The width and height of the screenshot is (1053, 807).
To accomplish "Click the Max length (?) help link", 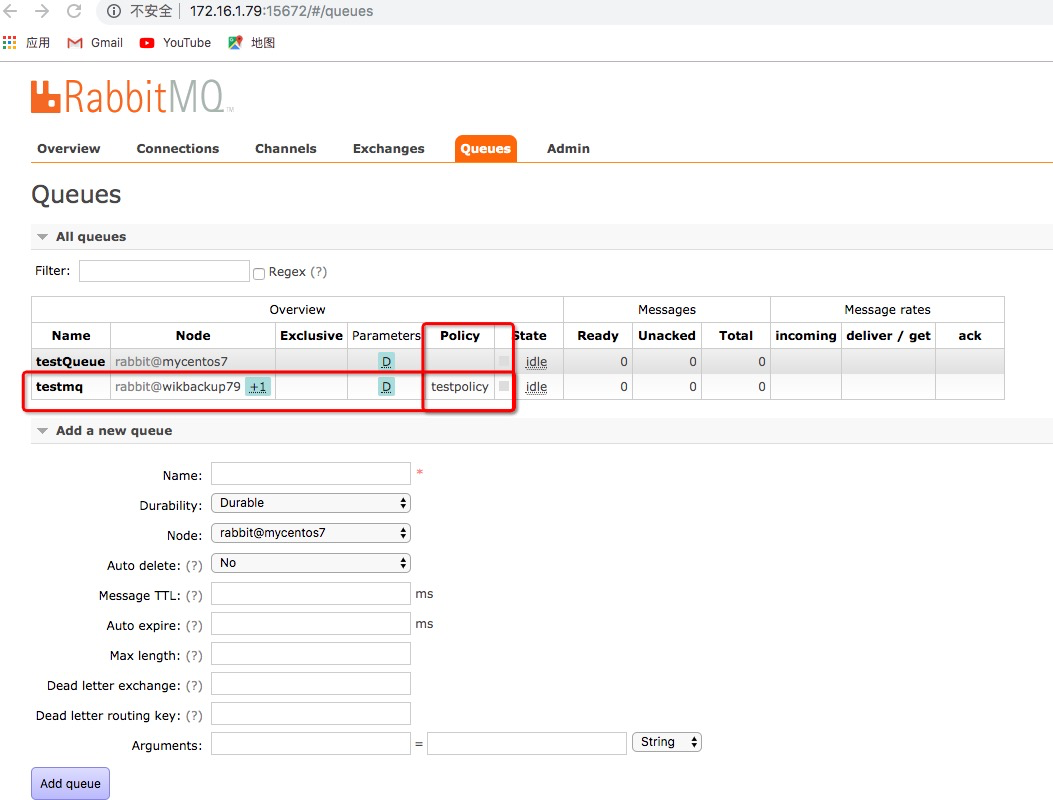I will tap(194, 655).
